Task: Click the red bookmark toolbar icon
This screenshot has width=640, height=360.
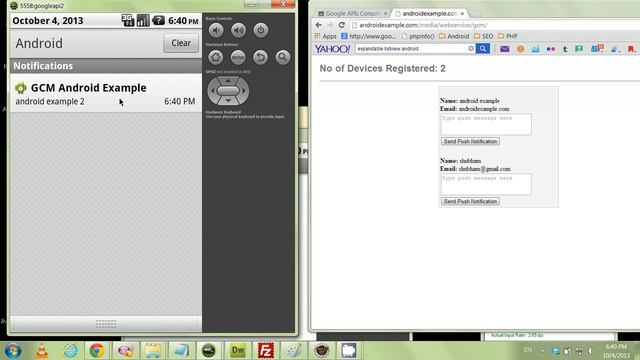Action: (631, 49)
